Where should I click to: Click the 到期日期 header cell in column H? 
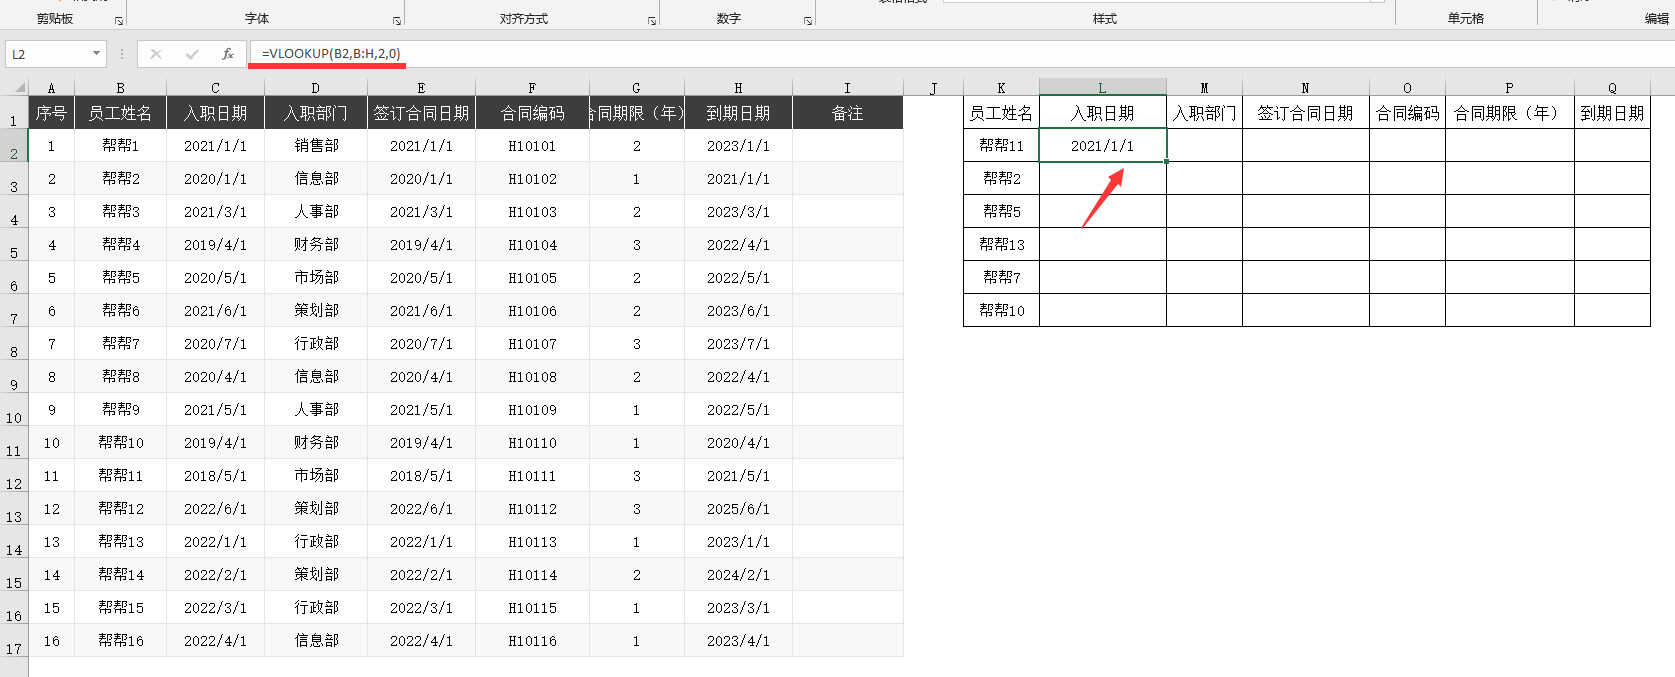pyautogui.click(x=738, y=113)
